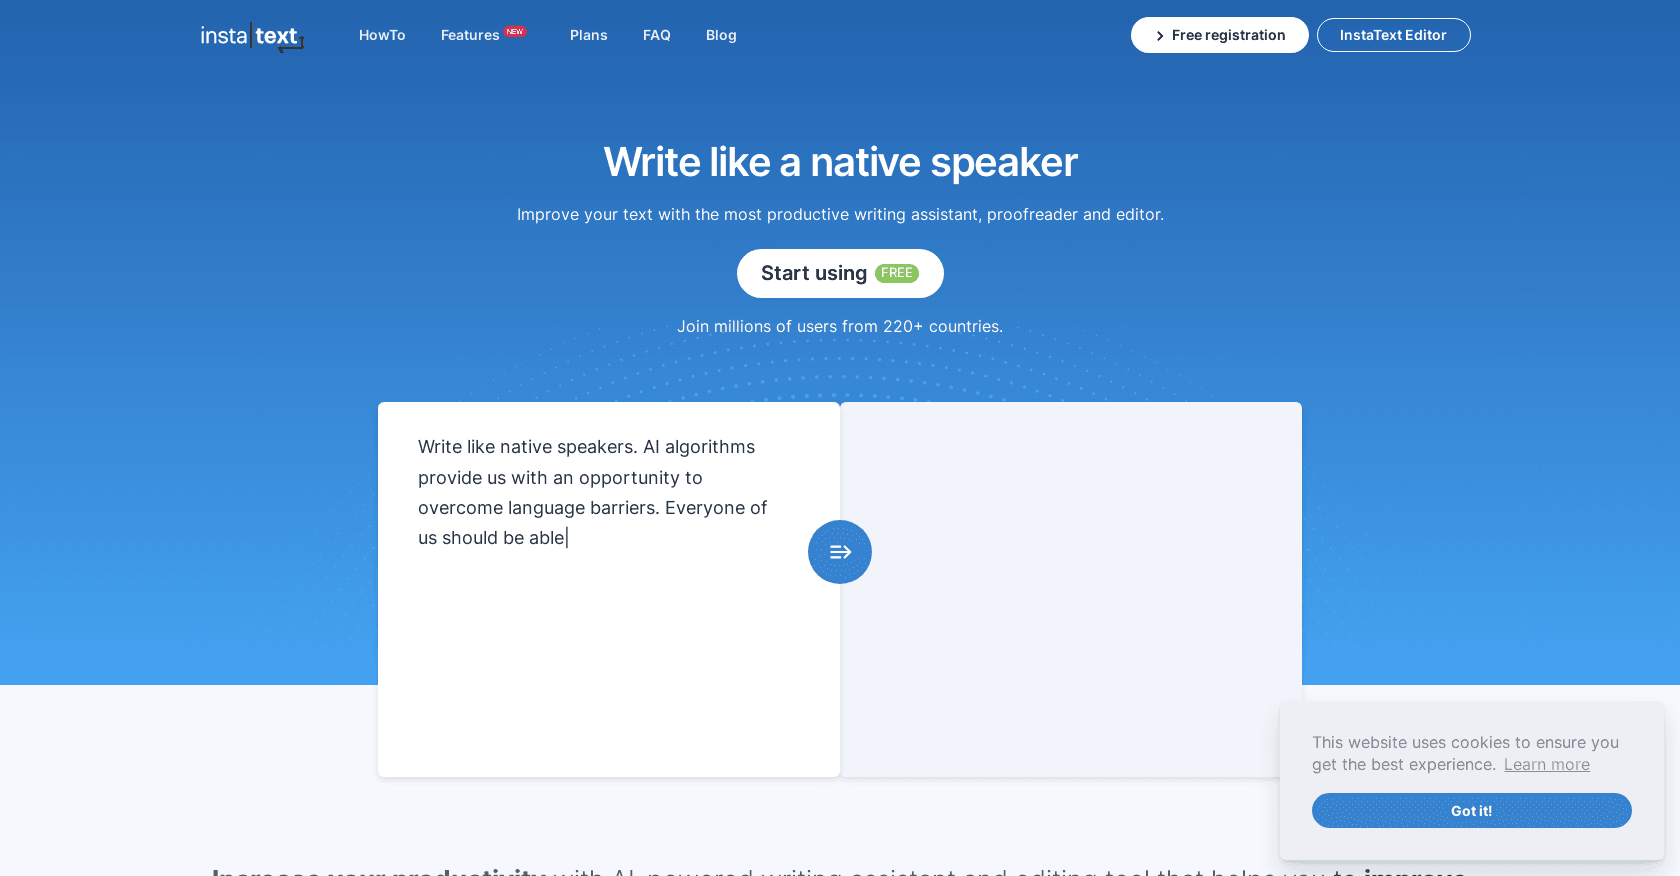Viewport: 1680px width, 876px height.
Task: Click the Free registration button
Action: click(1220, 35)
